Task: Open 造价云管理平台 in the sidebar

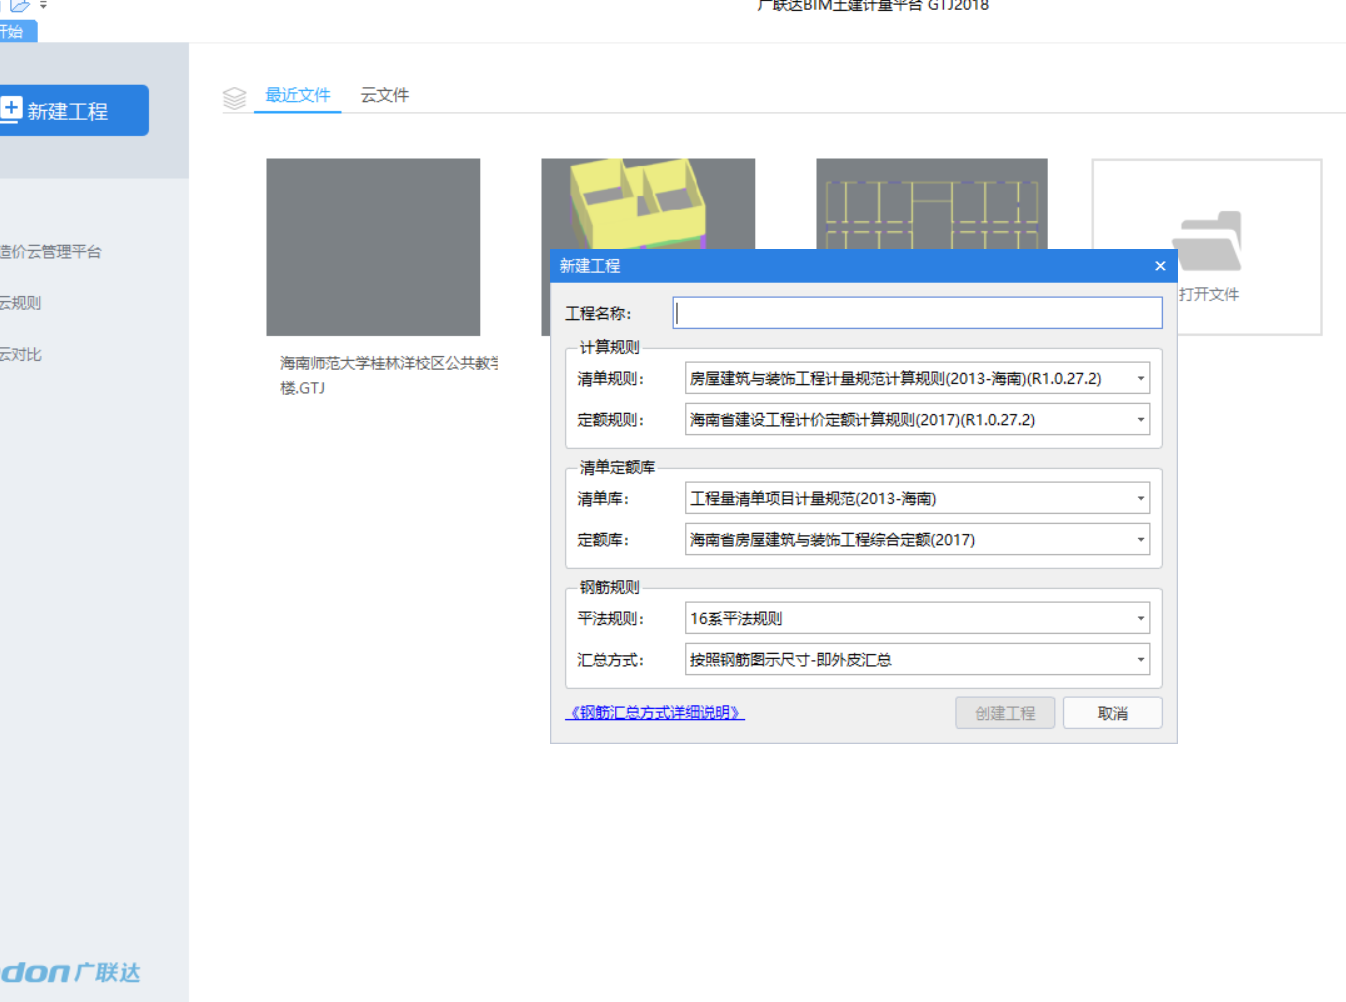Action: click(x=50, y=252)
